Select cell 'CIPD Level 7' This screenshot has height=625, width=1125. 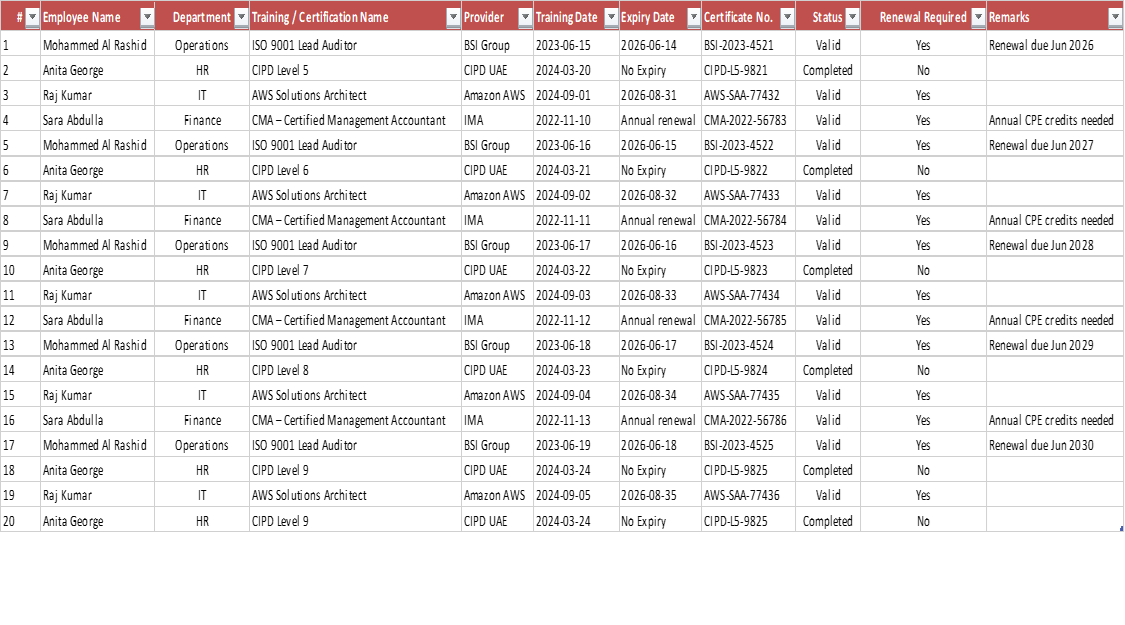[x=355, y=271]
